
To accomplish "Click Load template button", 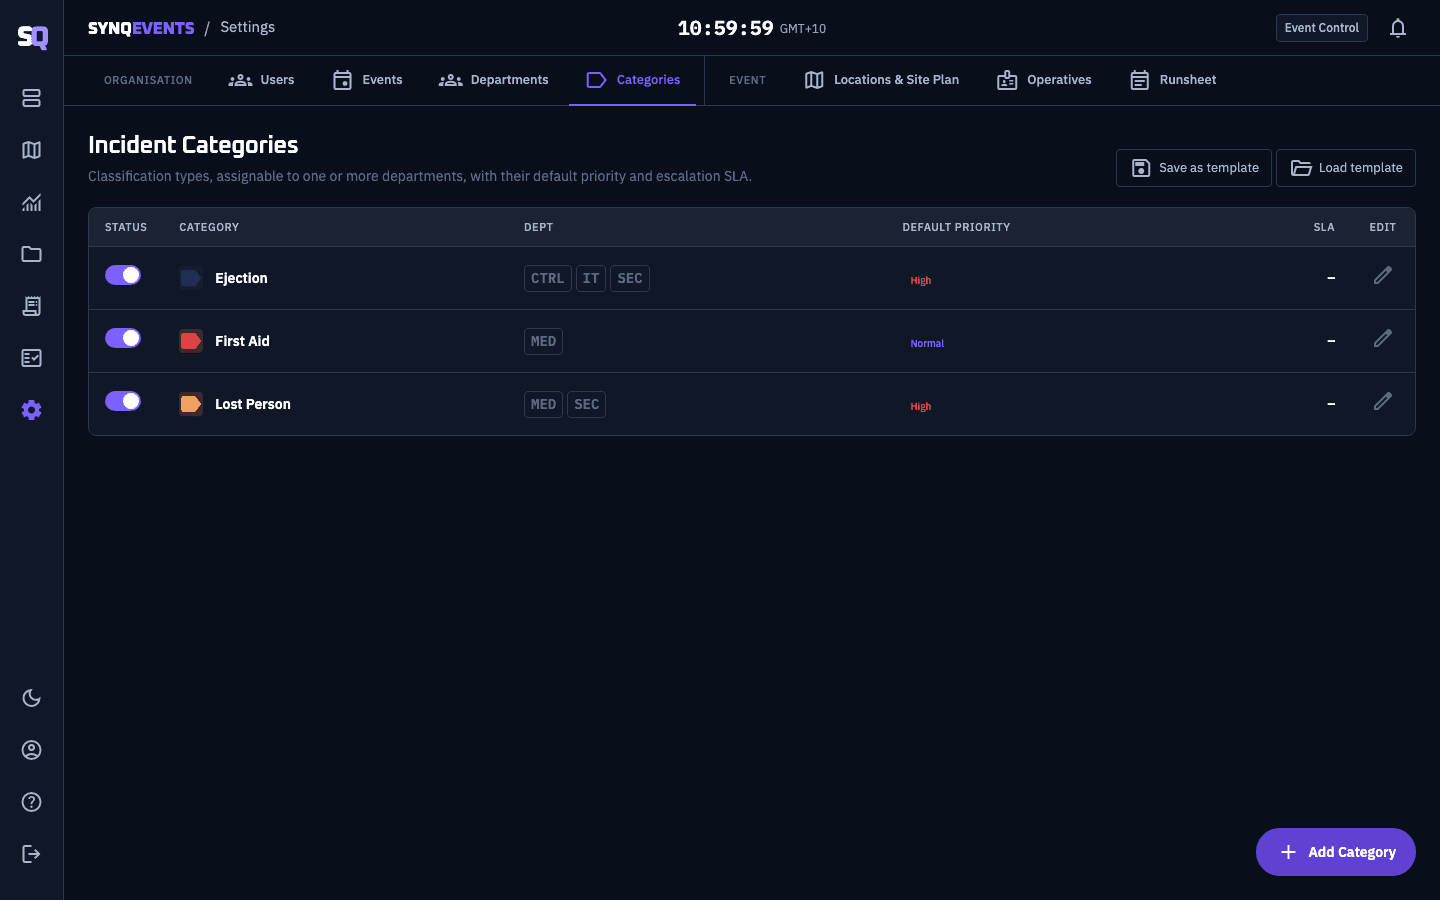I will (x=1346, y=168).
